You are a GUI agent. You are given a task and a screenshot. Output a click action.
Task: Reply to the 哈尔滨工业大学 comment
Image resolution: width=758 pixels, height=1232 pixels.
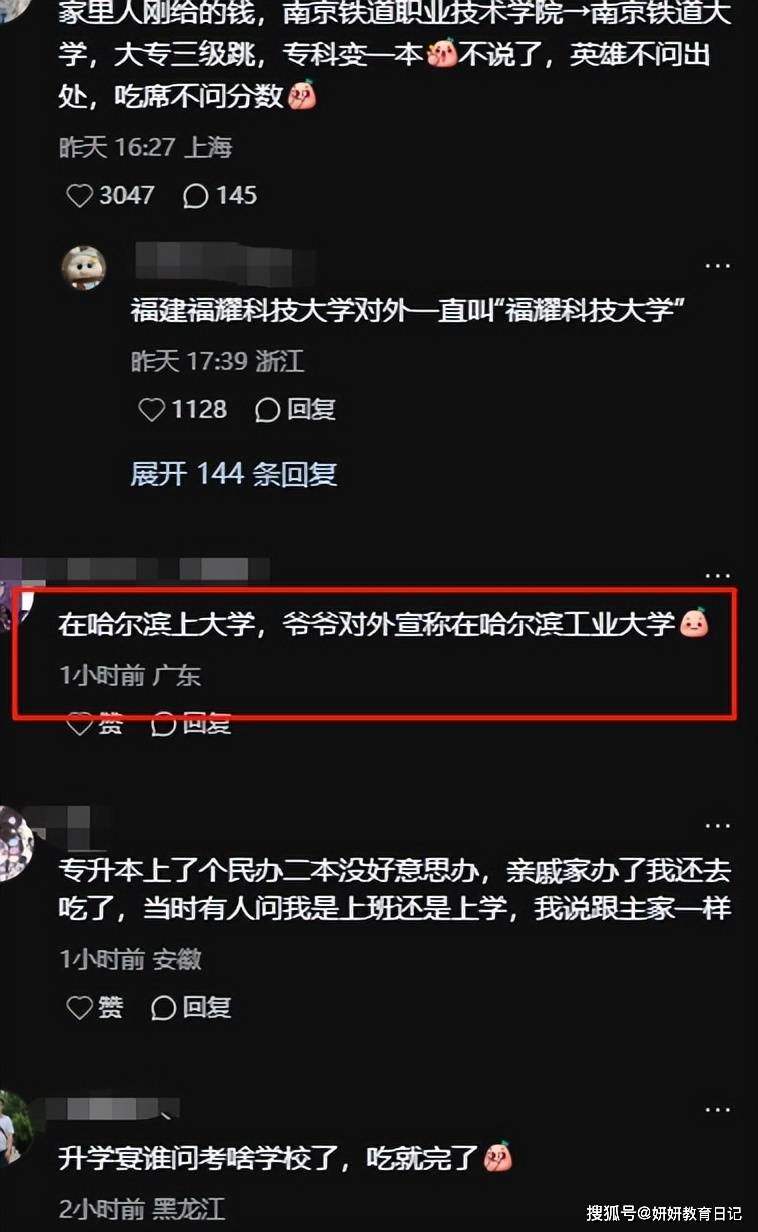point(191,724)
